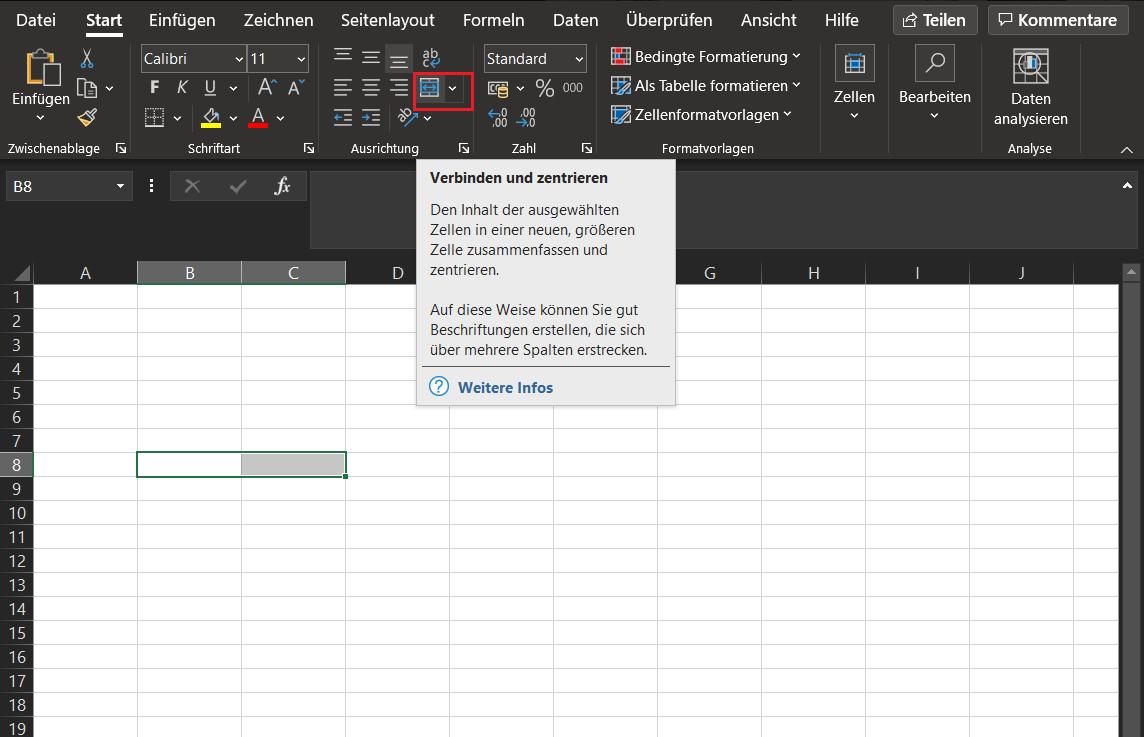The width and height of the screenshot is (1144, 737).
Task: Click the accounting currency format icon
Action: coord(498,89)
